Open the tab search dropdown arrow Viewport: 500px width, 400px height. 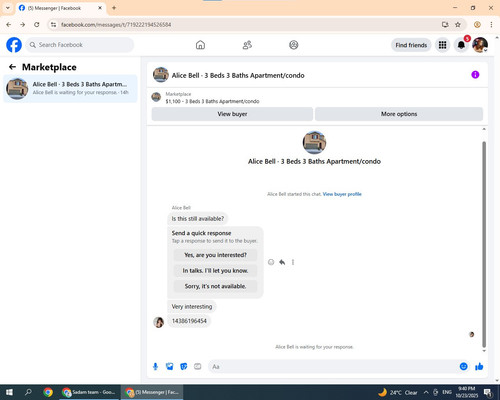[8, 8]
